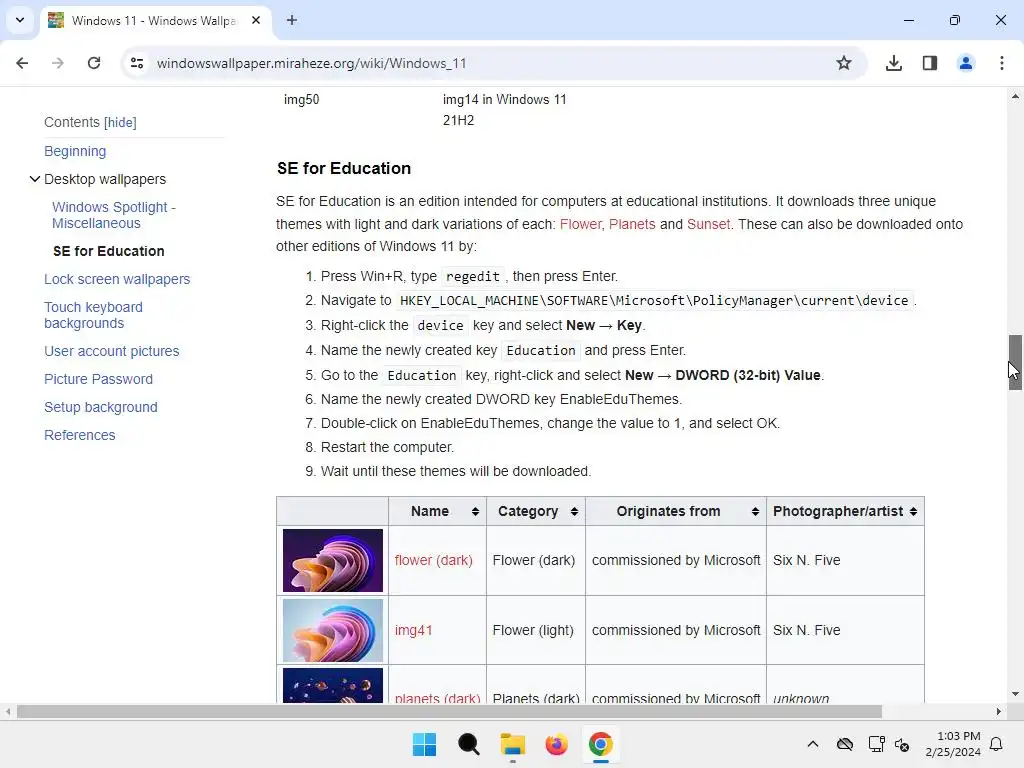The image size is (1024, 768).
Task: Go to Setup background section
Action: [101, 407]
